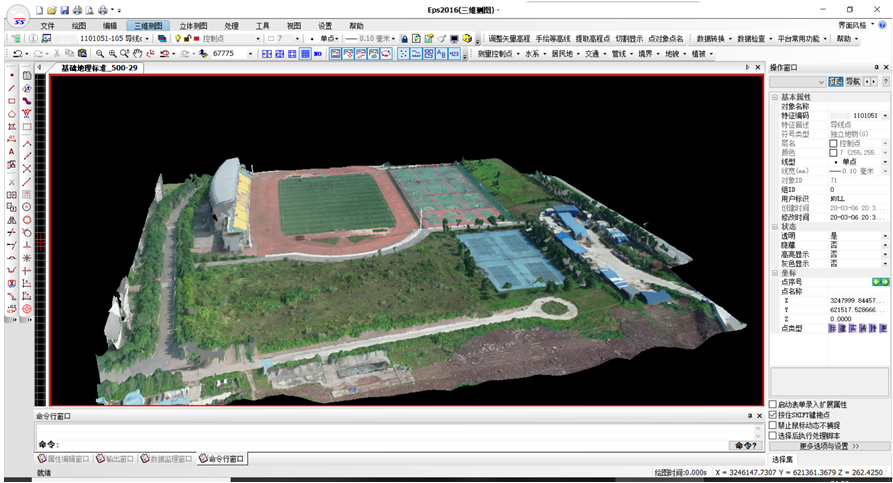Click the four-pane window layout icon

click(267, 54)
